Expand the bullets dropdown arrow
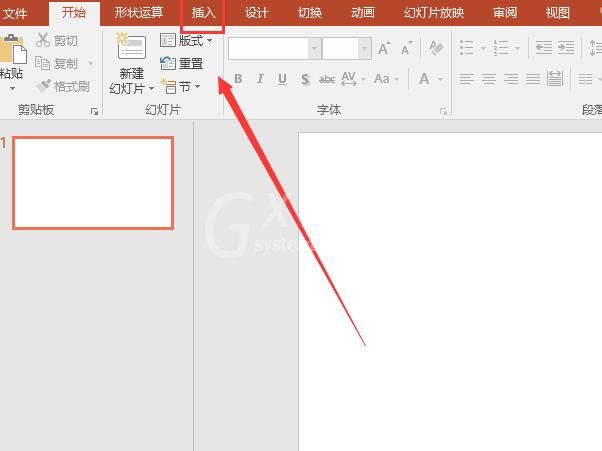 (x=483, y=48)
